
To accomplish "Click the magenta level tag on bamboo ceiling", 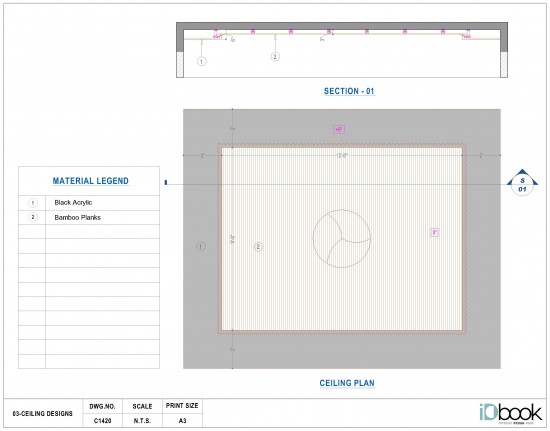I will pos(435,232).
